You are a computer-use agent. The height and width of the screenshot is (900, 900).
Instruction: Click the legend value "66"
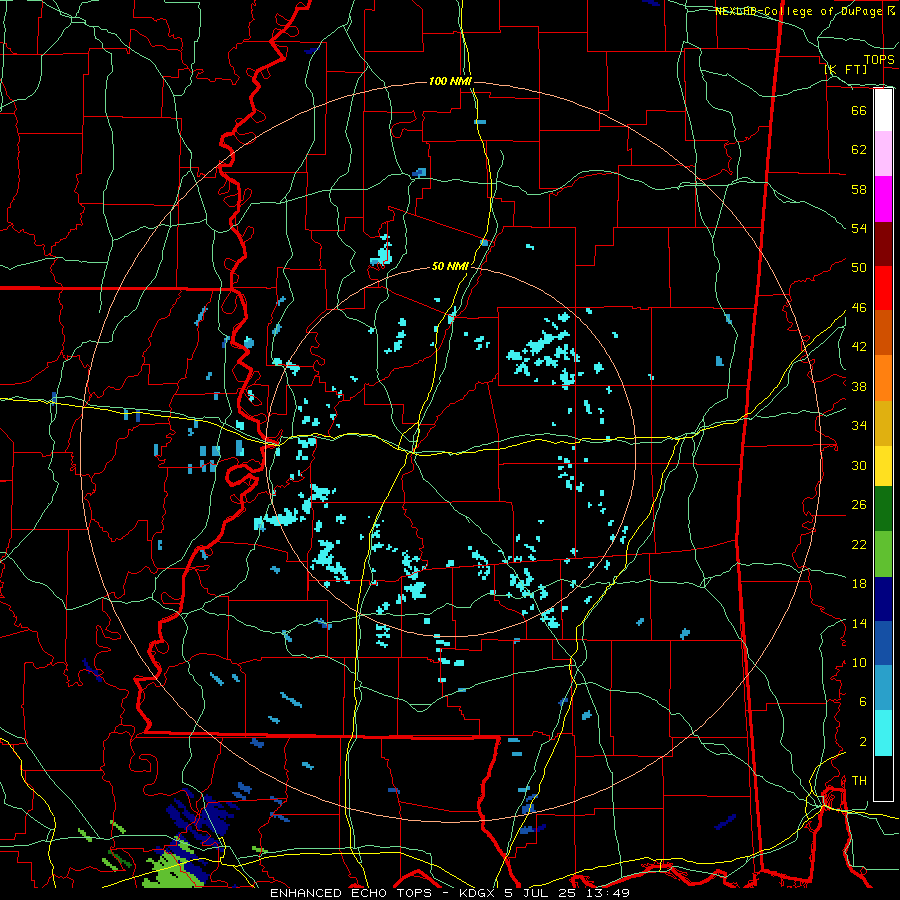pyautogui.click(x=859, y=110)
